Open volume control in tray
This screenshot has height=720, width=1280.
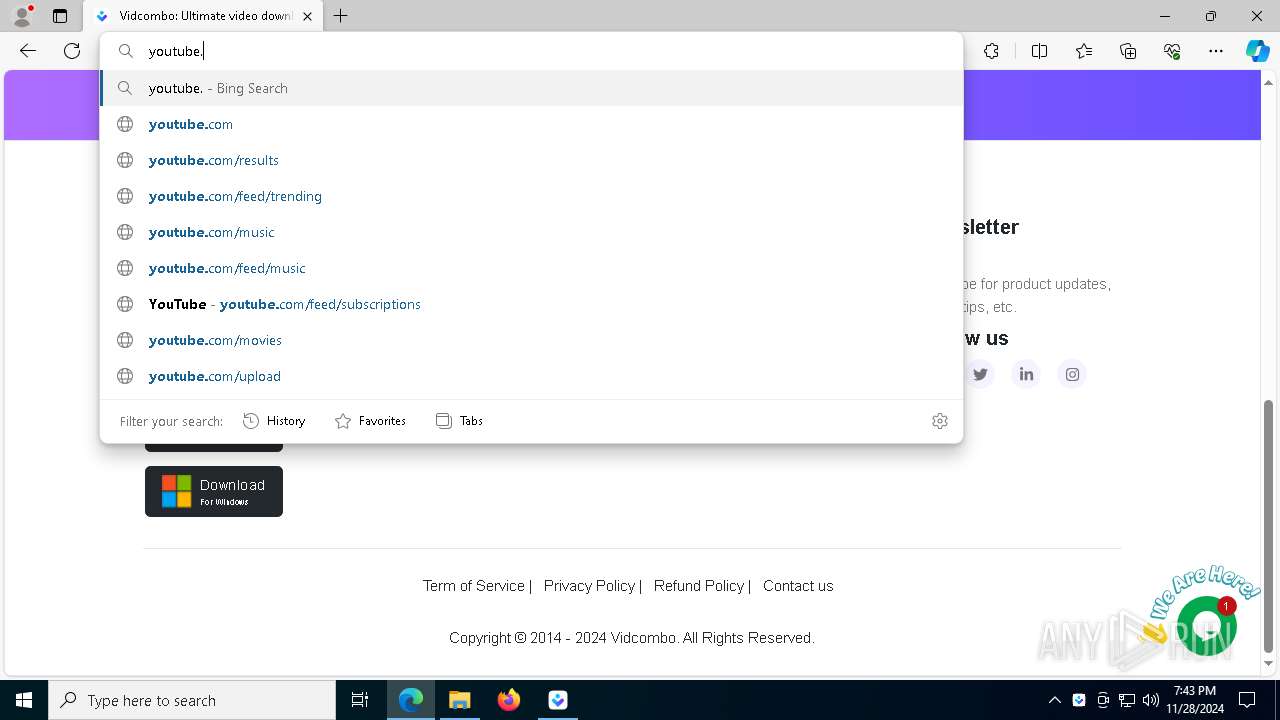pyautogui.click(x=1151, y=700)
